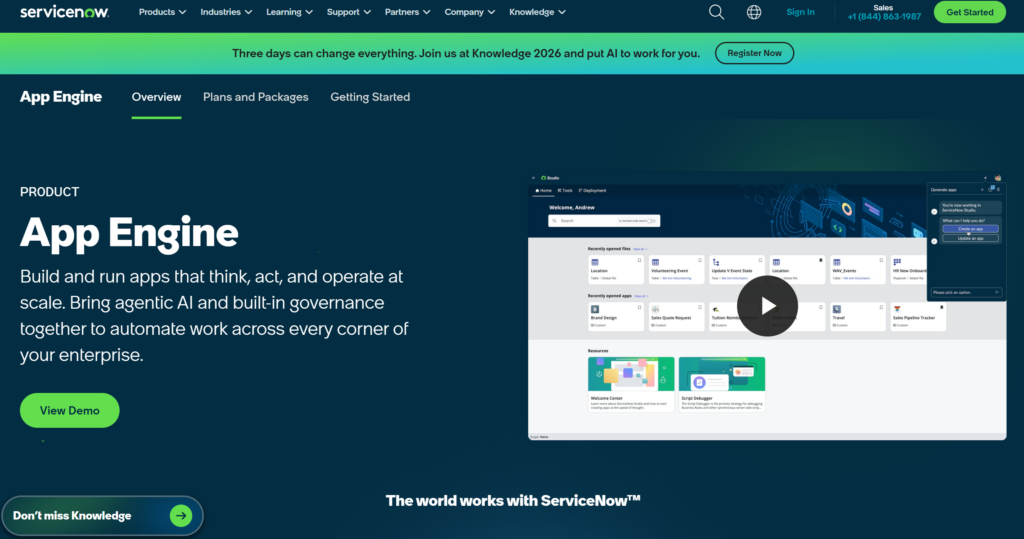1024x539 pixels.
Task: Open the Learning dropdown menu
Action: pyautogui.click(x=289, y=12)
